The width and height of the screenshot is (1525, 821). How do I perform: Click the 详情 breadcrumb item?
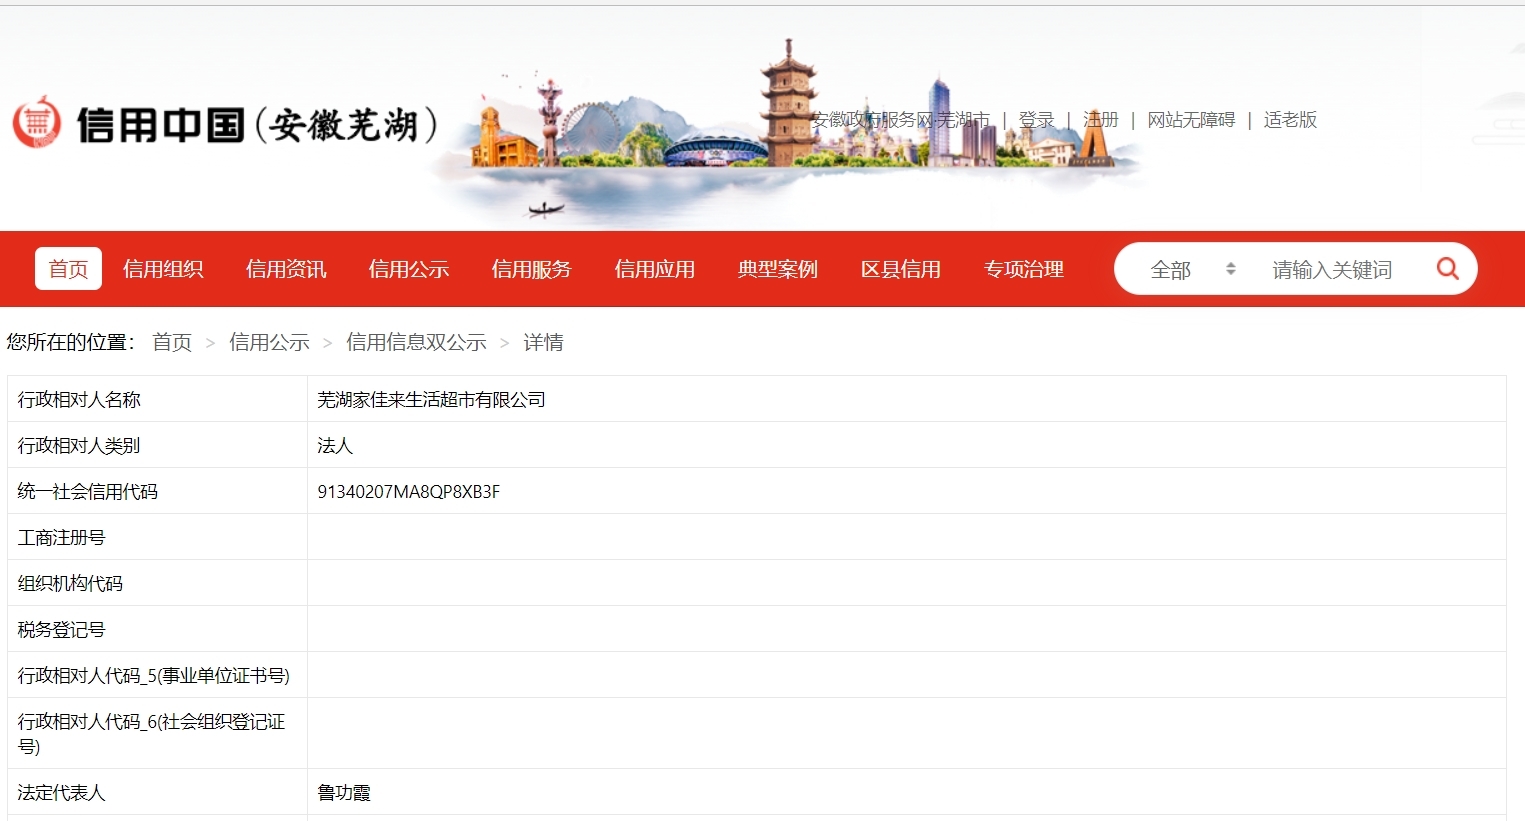click(x=543, y=342)
